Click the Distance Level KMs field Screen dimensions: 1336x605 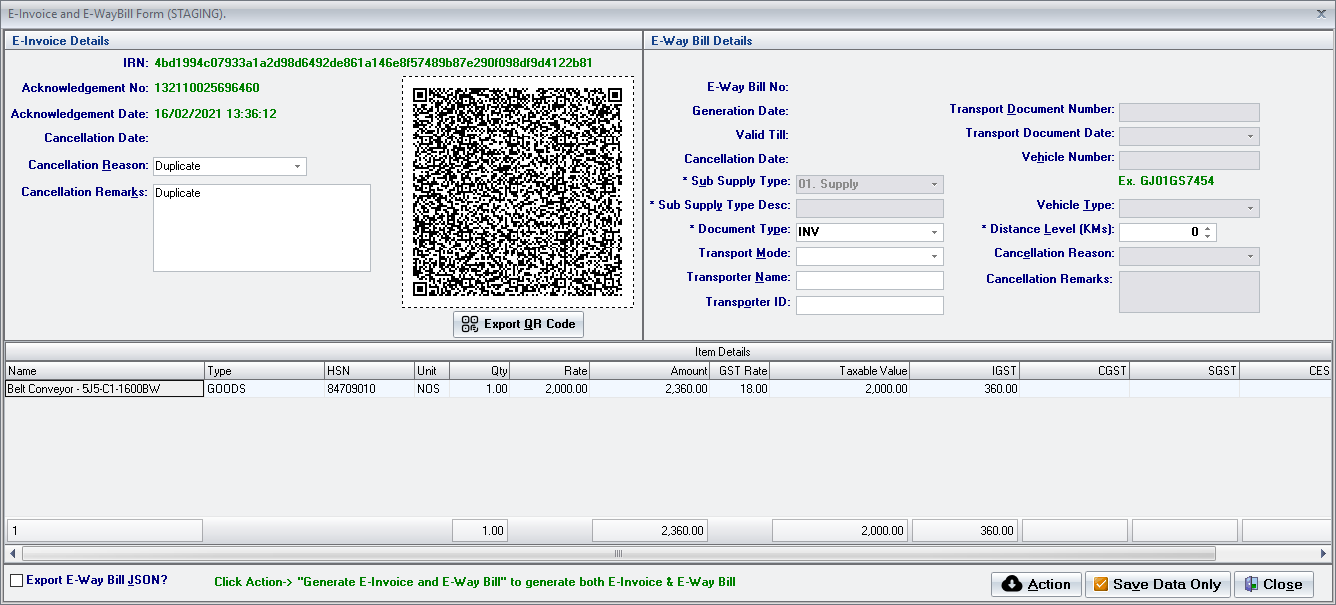1160,232
